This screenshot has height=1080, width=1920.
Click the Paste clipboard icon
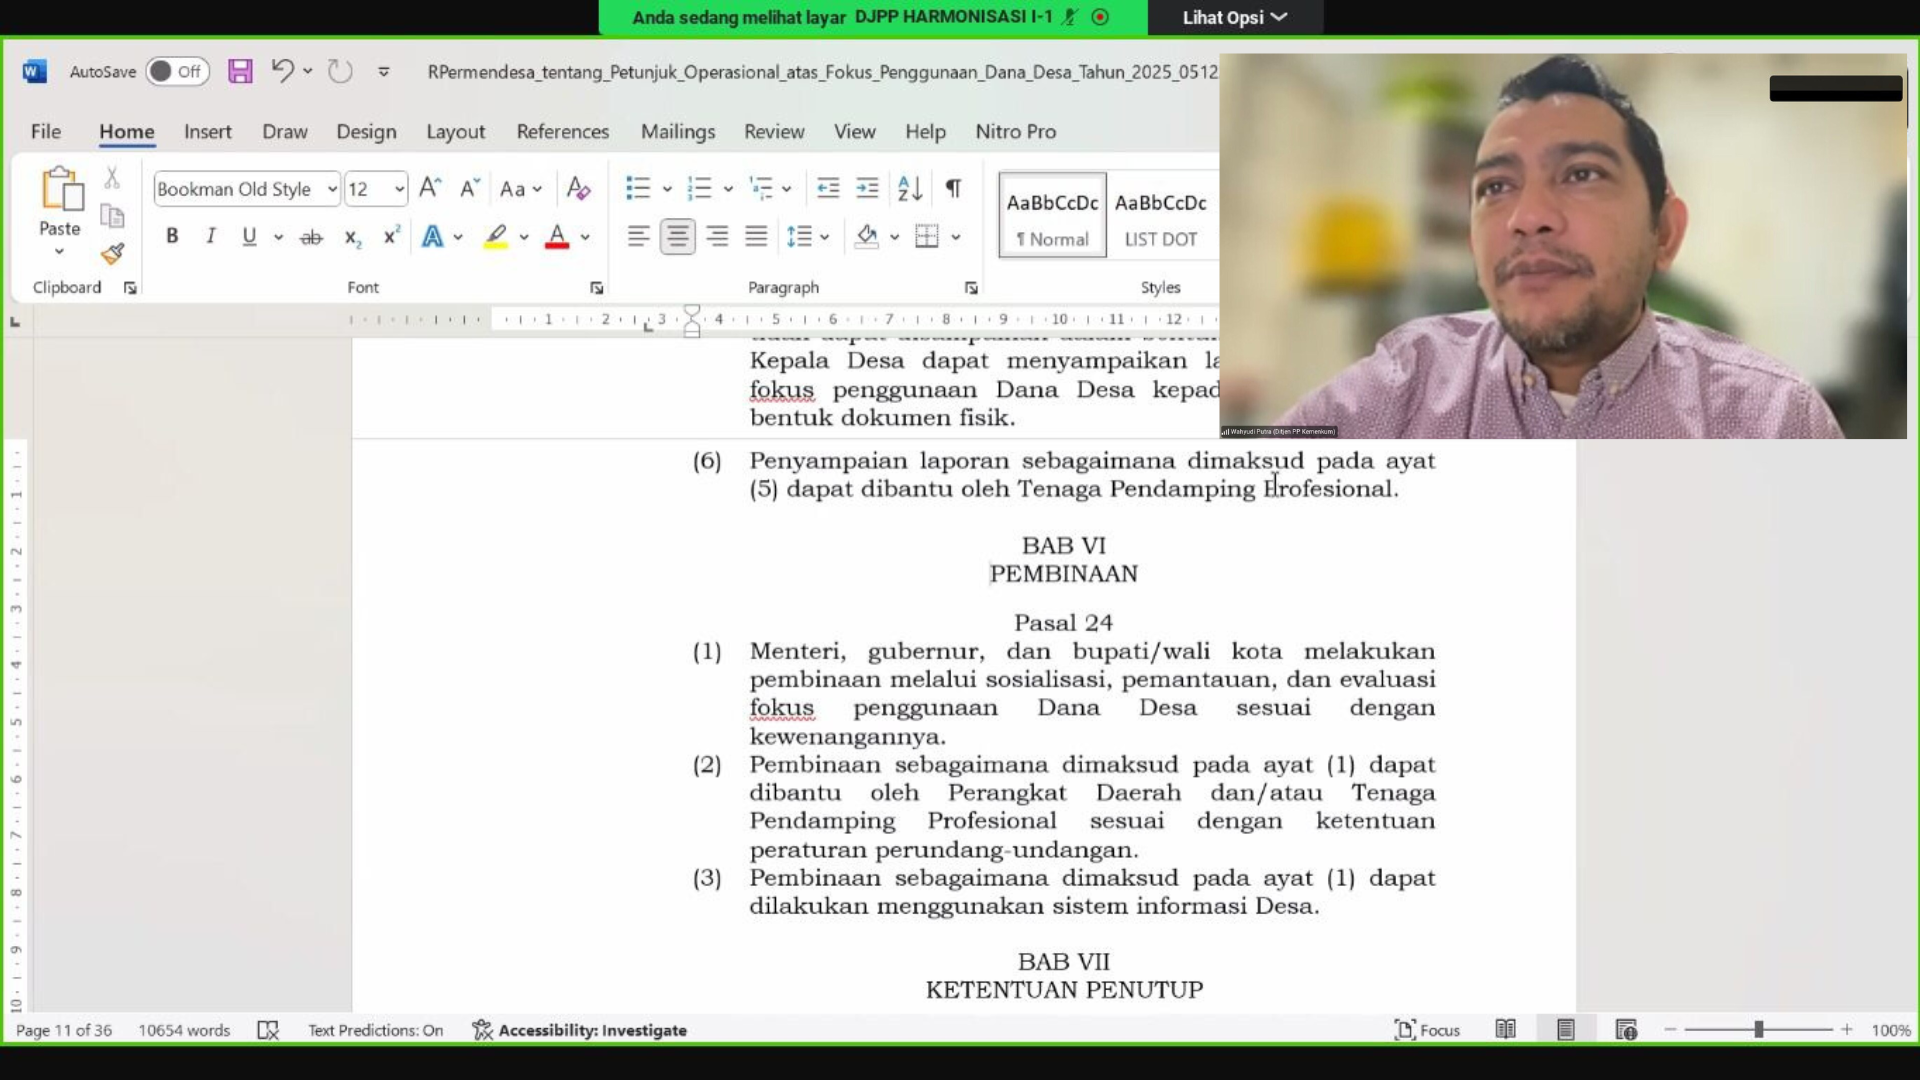tap(60, 189)
